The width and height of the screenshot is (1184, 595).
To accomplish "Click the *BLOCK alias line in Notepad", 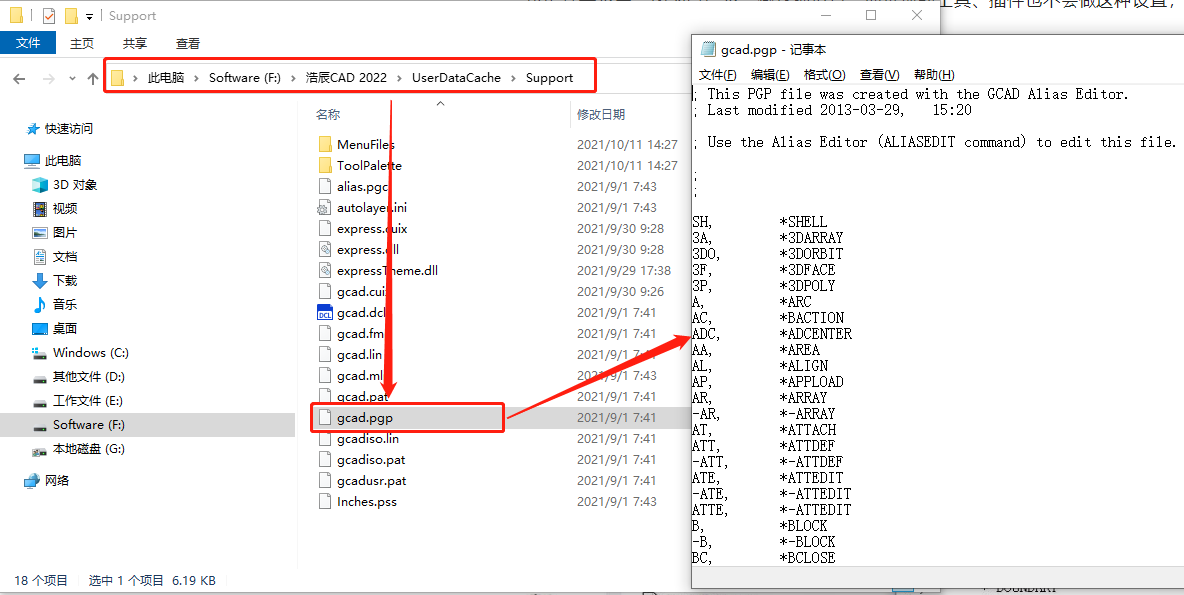I will pos(803,526).
